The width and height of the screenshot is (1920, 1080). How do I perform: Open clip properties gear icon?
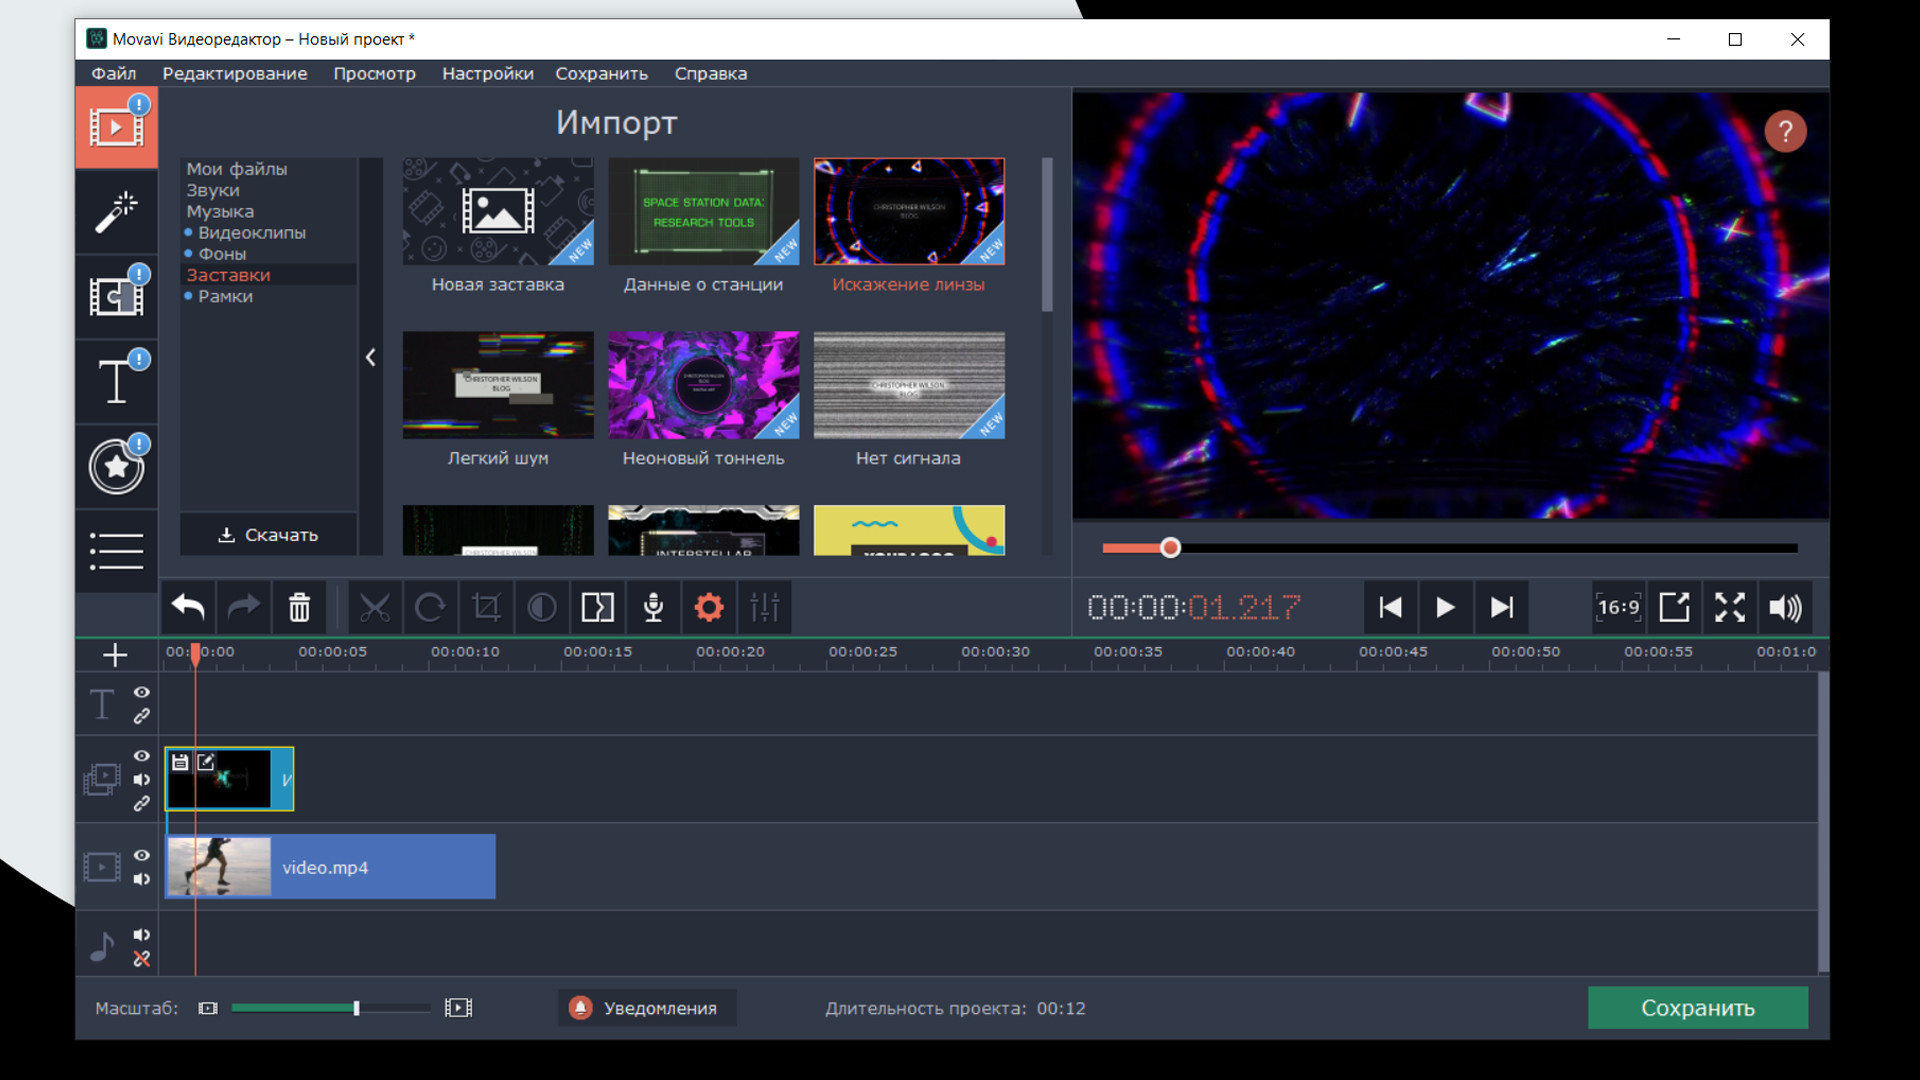pyautogui.click(x=709, y=607)
